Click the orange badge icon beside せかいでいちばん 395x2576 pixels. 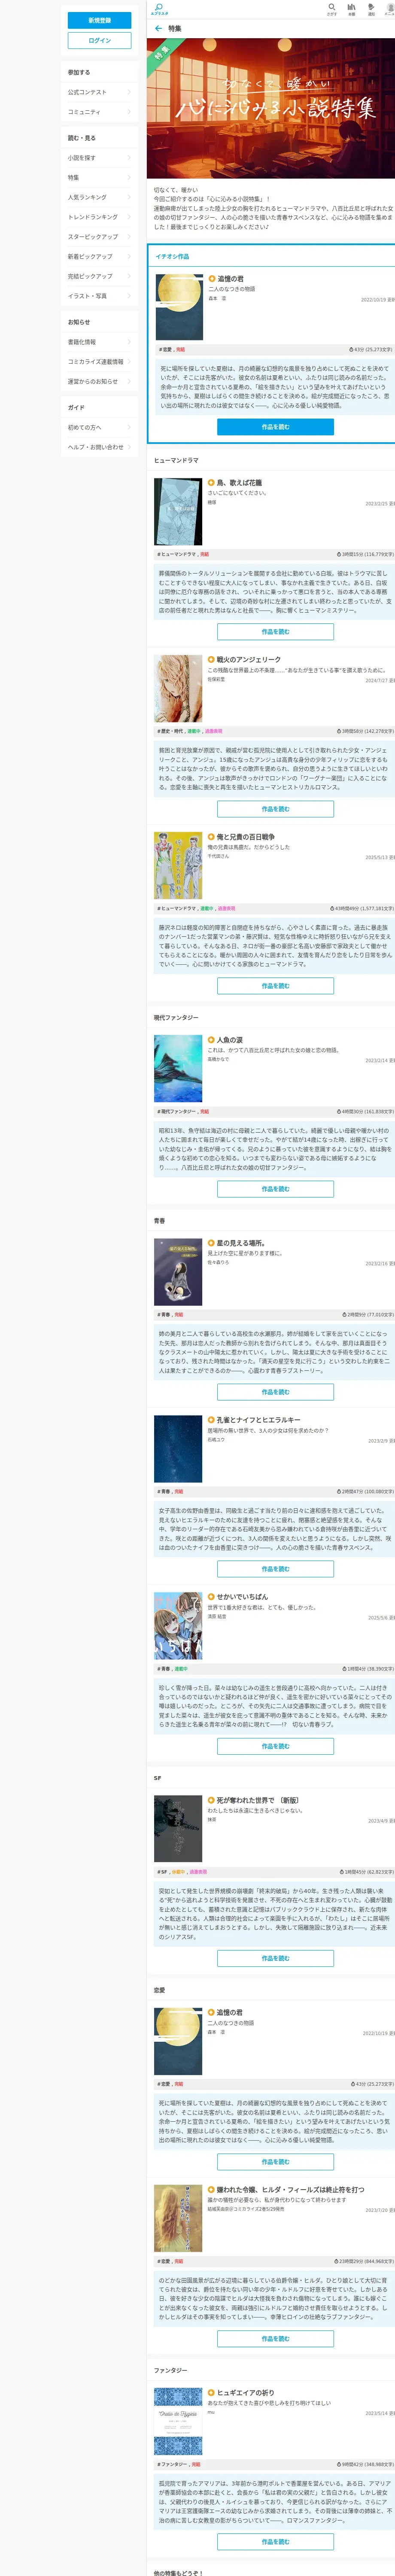pos(211,1597)
